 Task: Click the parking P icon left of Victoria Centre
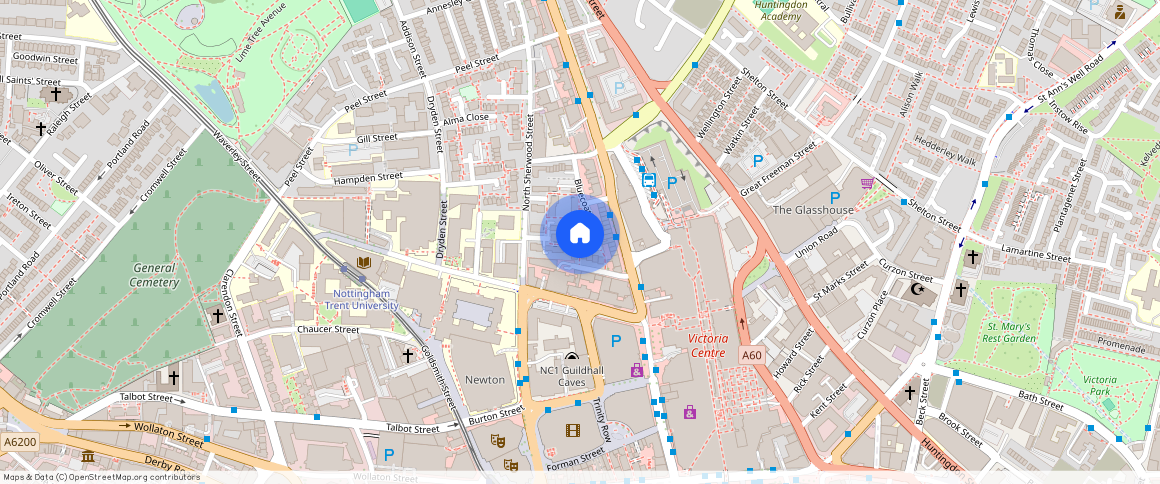pos(616,342)
